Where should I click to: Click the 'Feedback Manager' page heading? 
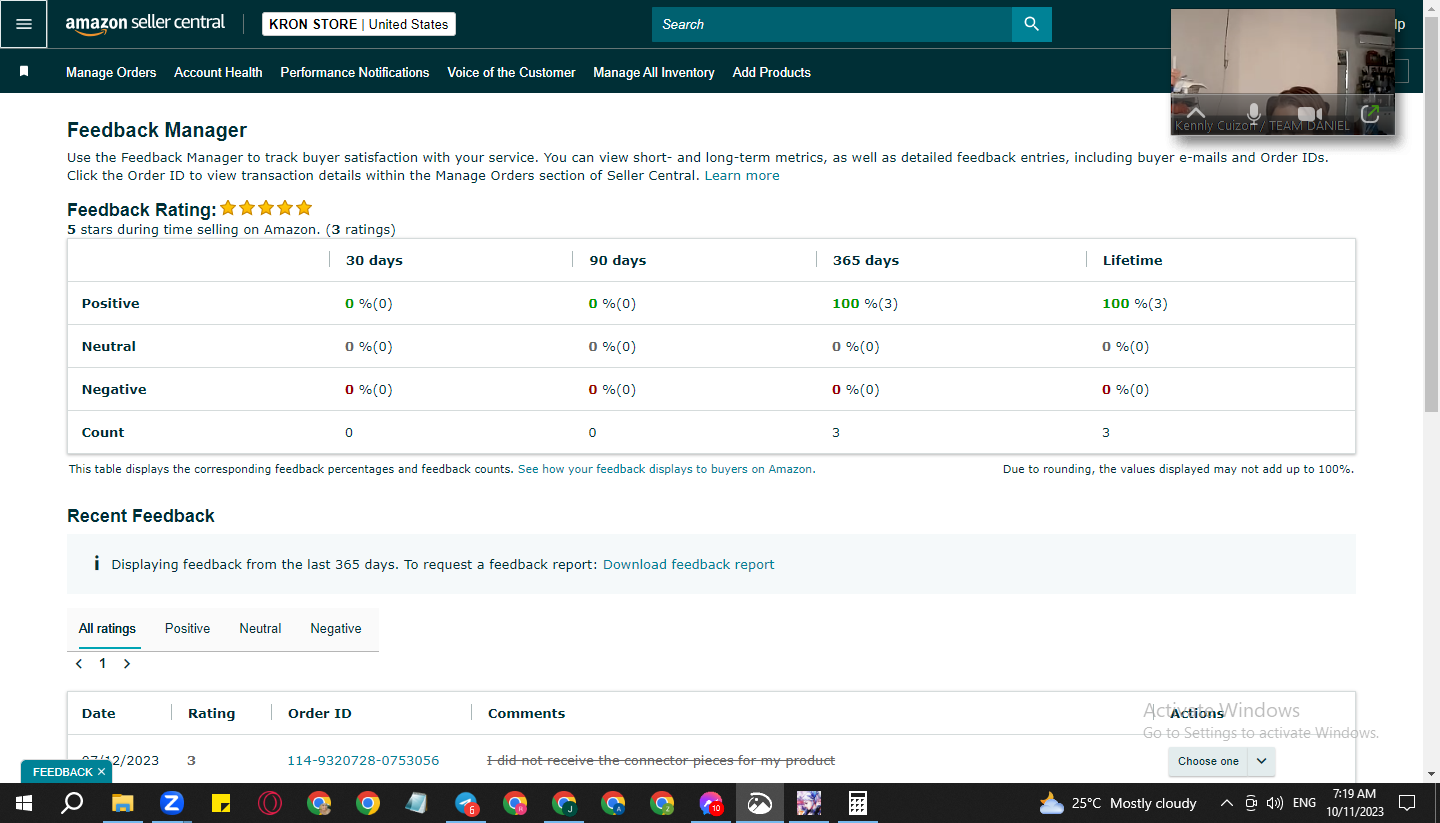157,130
